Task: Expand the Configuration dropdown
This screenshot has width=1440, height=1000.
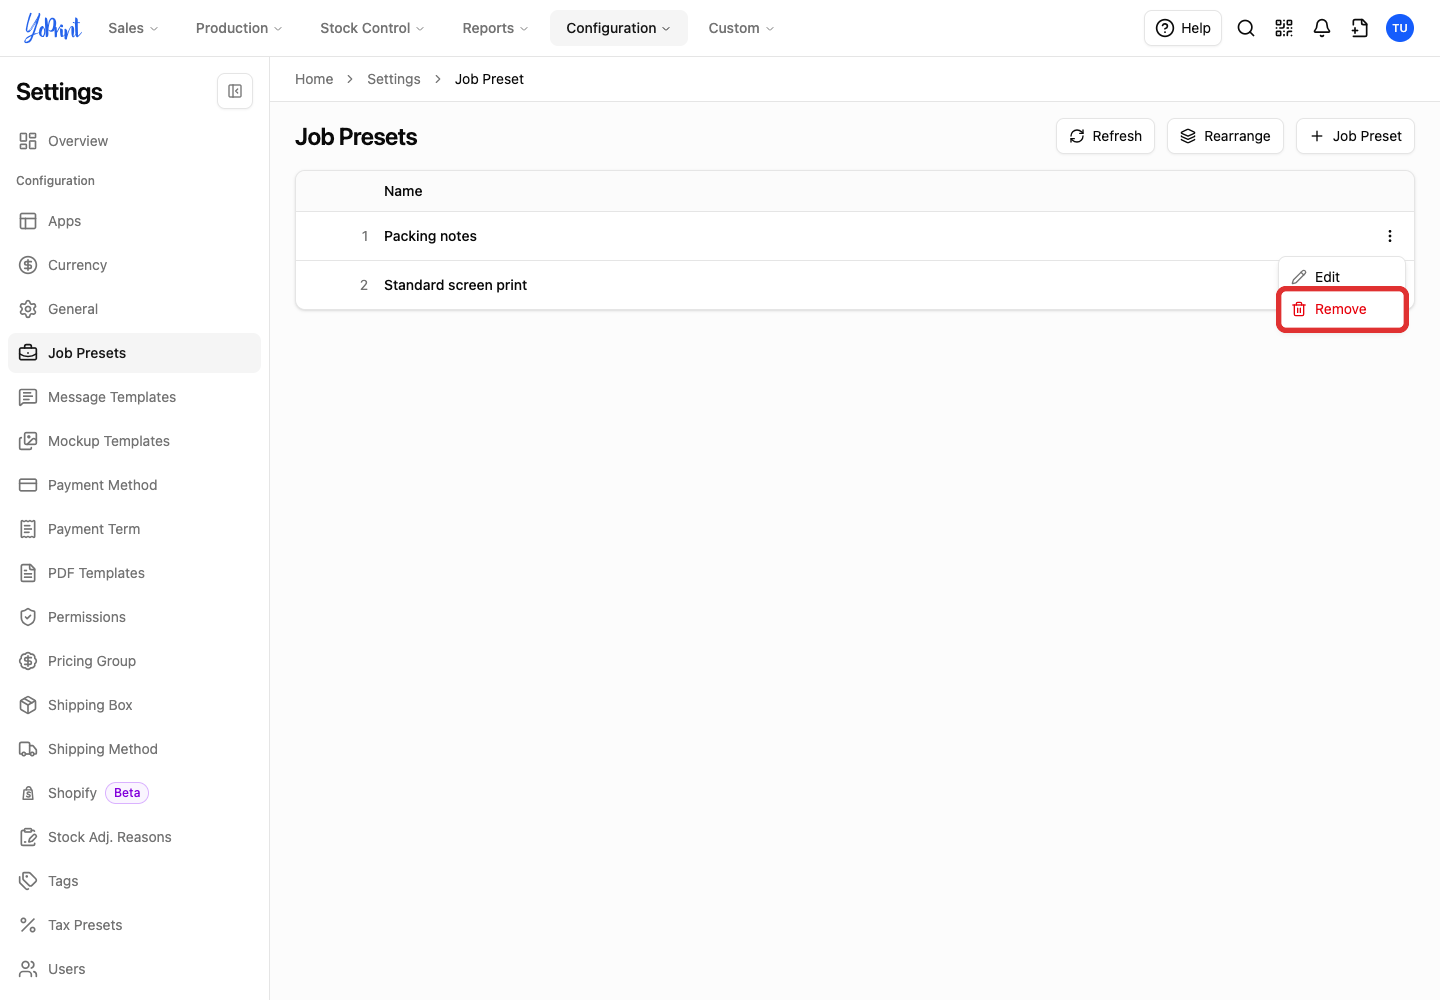Action: coord(618,28)
